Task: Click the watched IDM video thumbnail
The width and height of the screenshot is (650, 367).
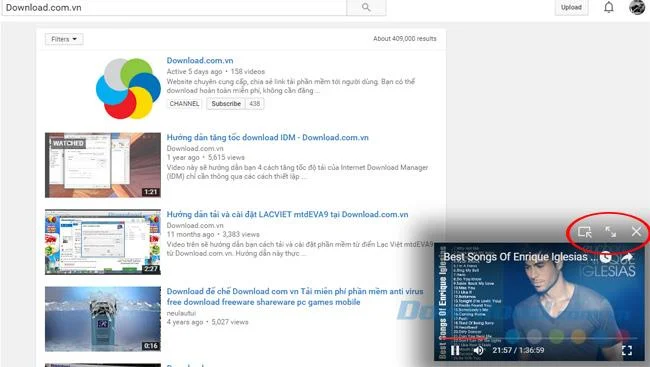Action: (103, 165)
